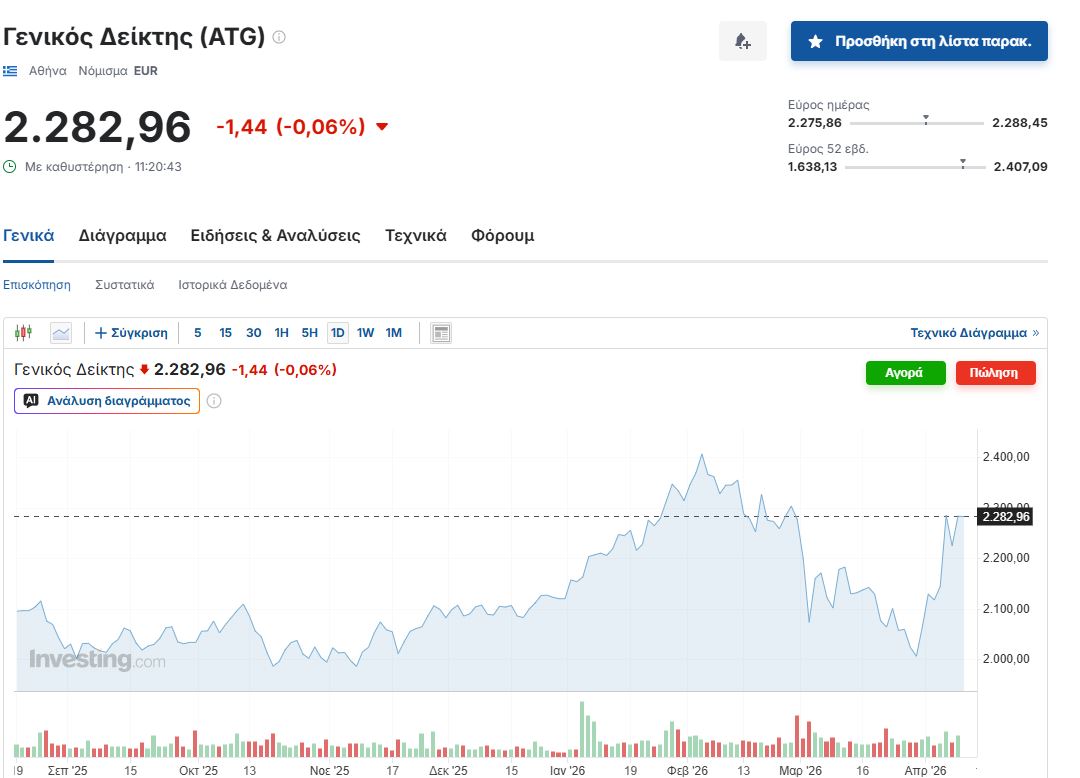Image resolution: width=1080 pixels, height=778 pixels.
Task: Click the Greek flag icon
Action: [x=10, y=71]
